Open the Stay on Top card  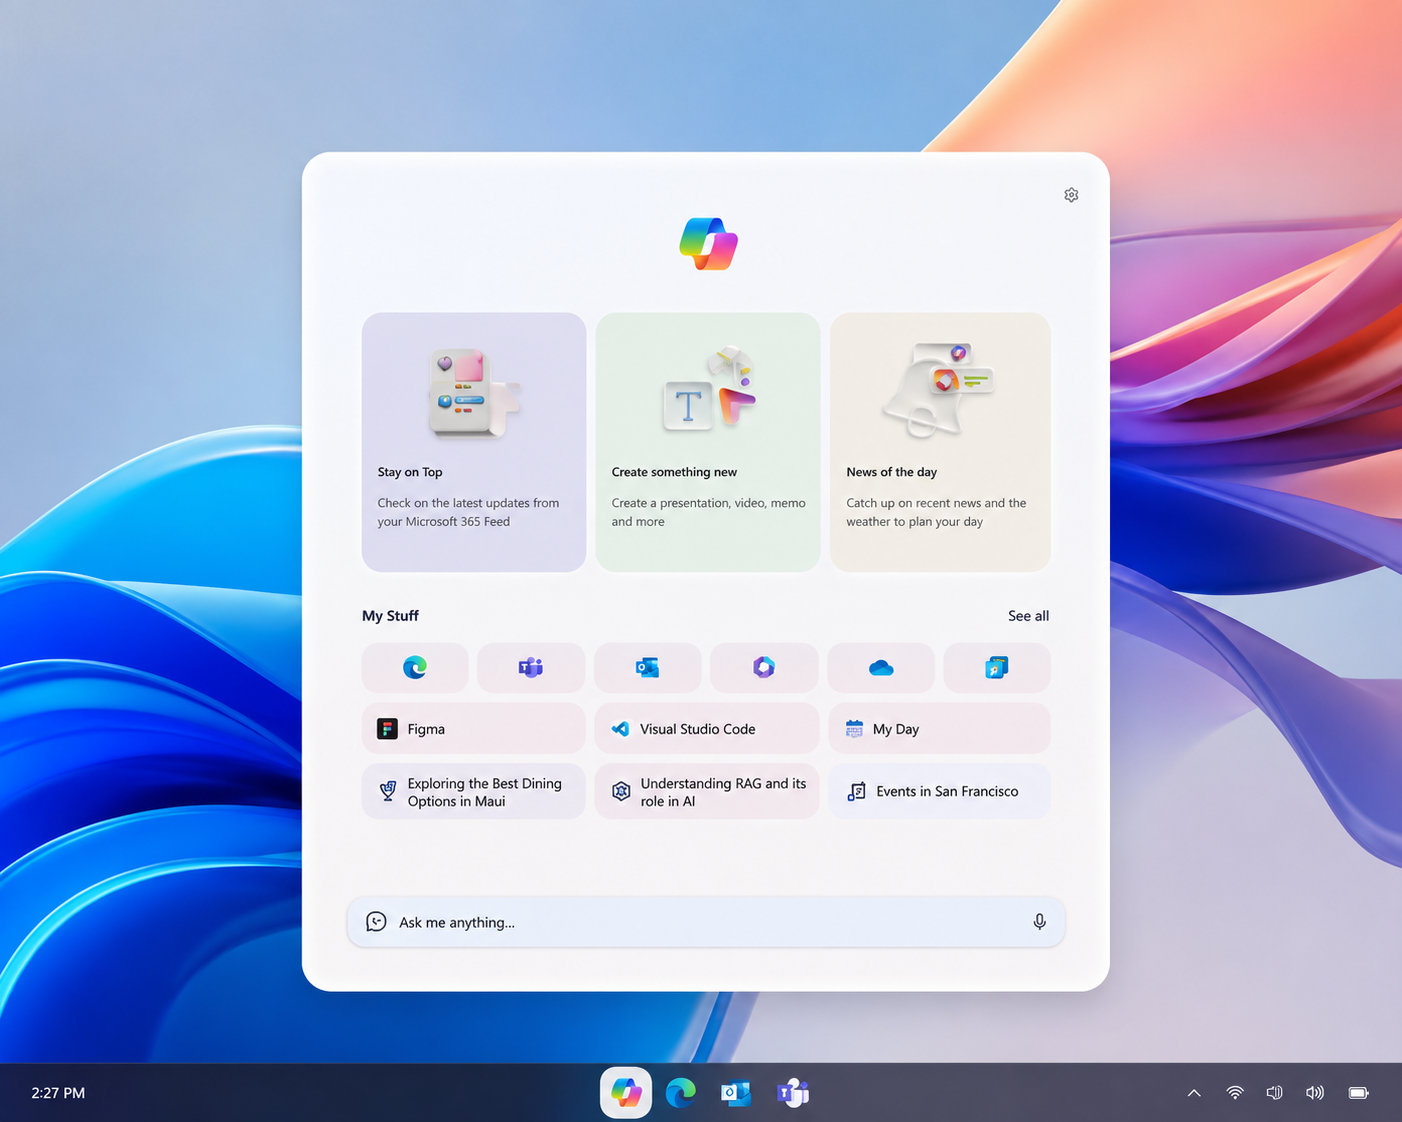coord(474,442)
